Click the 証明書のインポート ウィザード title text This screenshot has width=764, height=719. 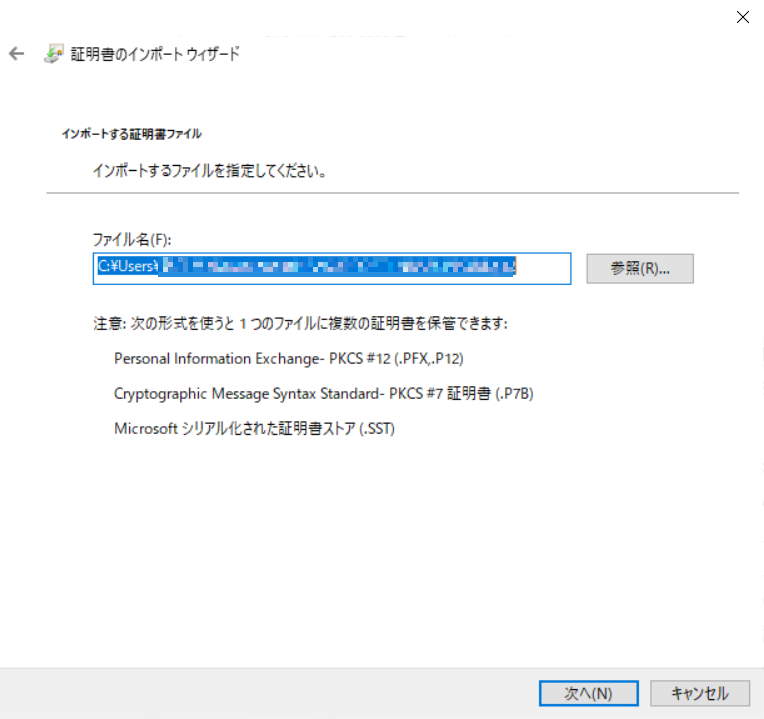155,54
